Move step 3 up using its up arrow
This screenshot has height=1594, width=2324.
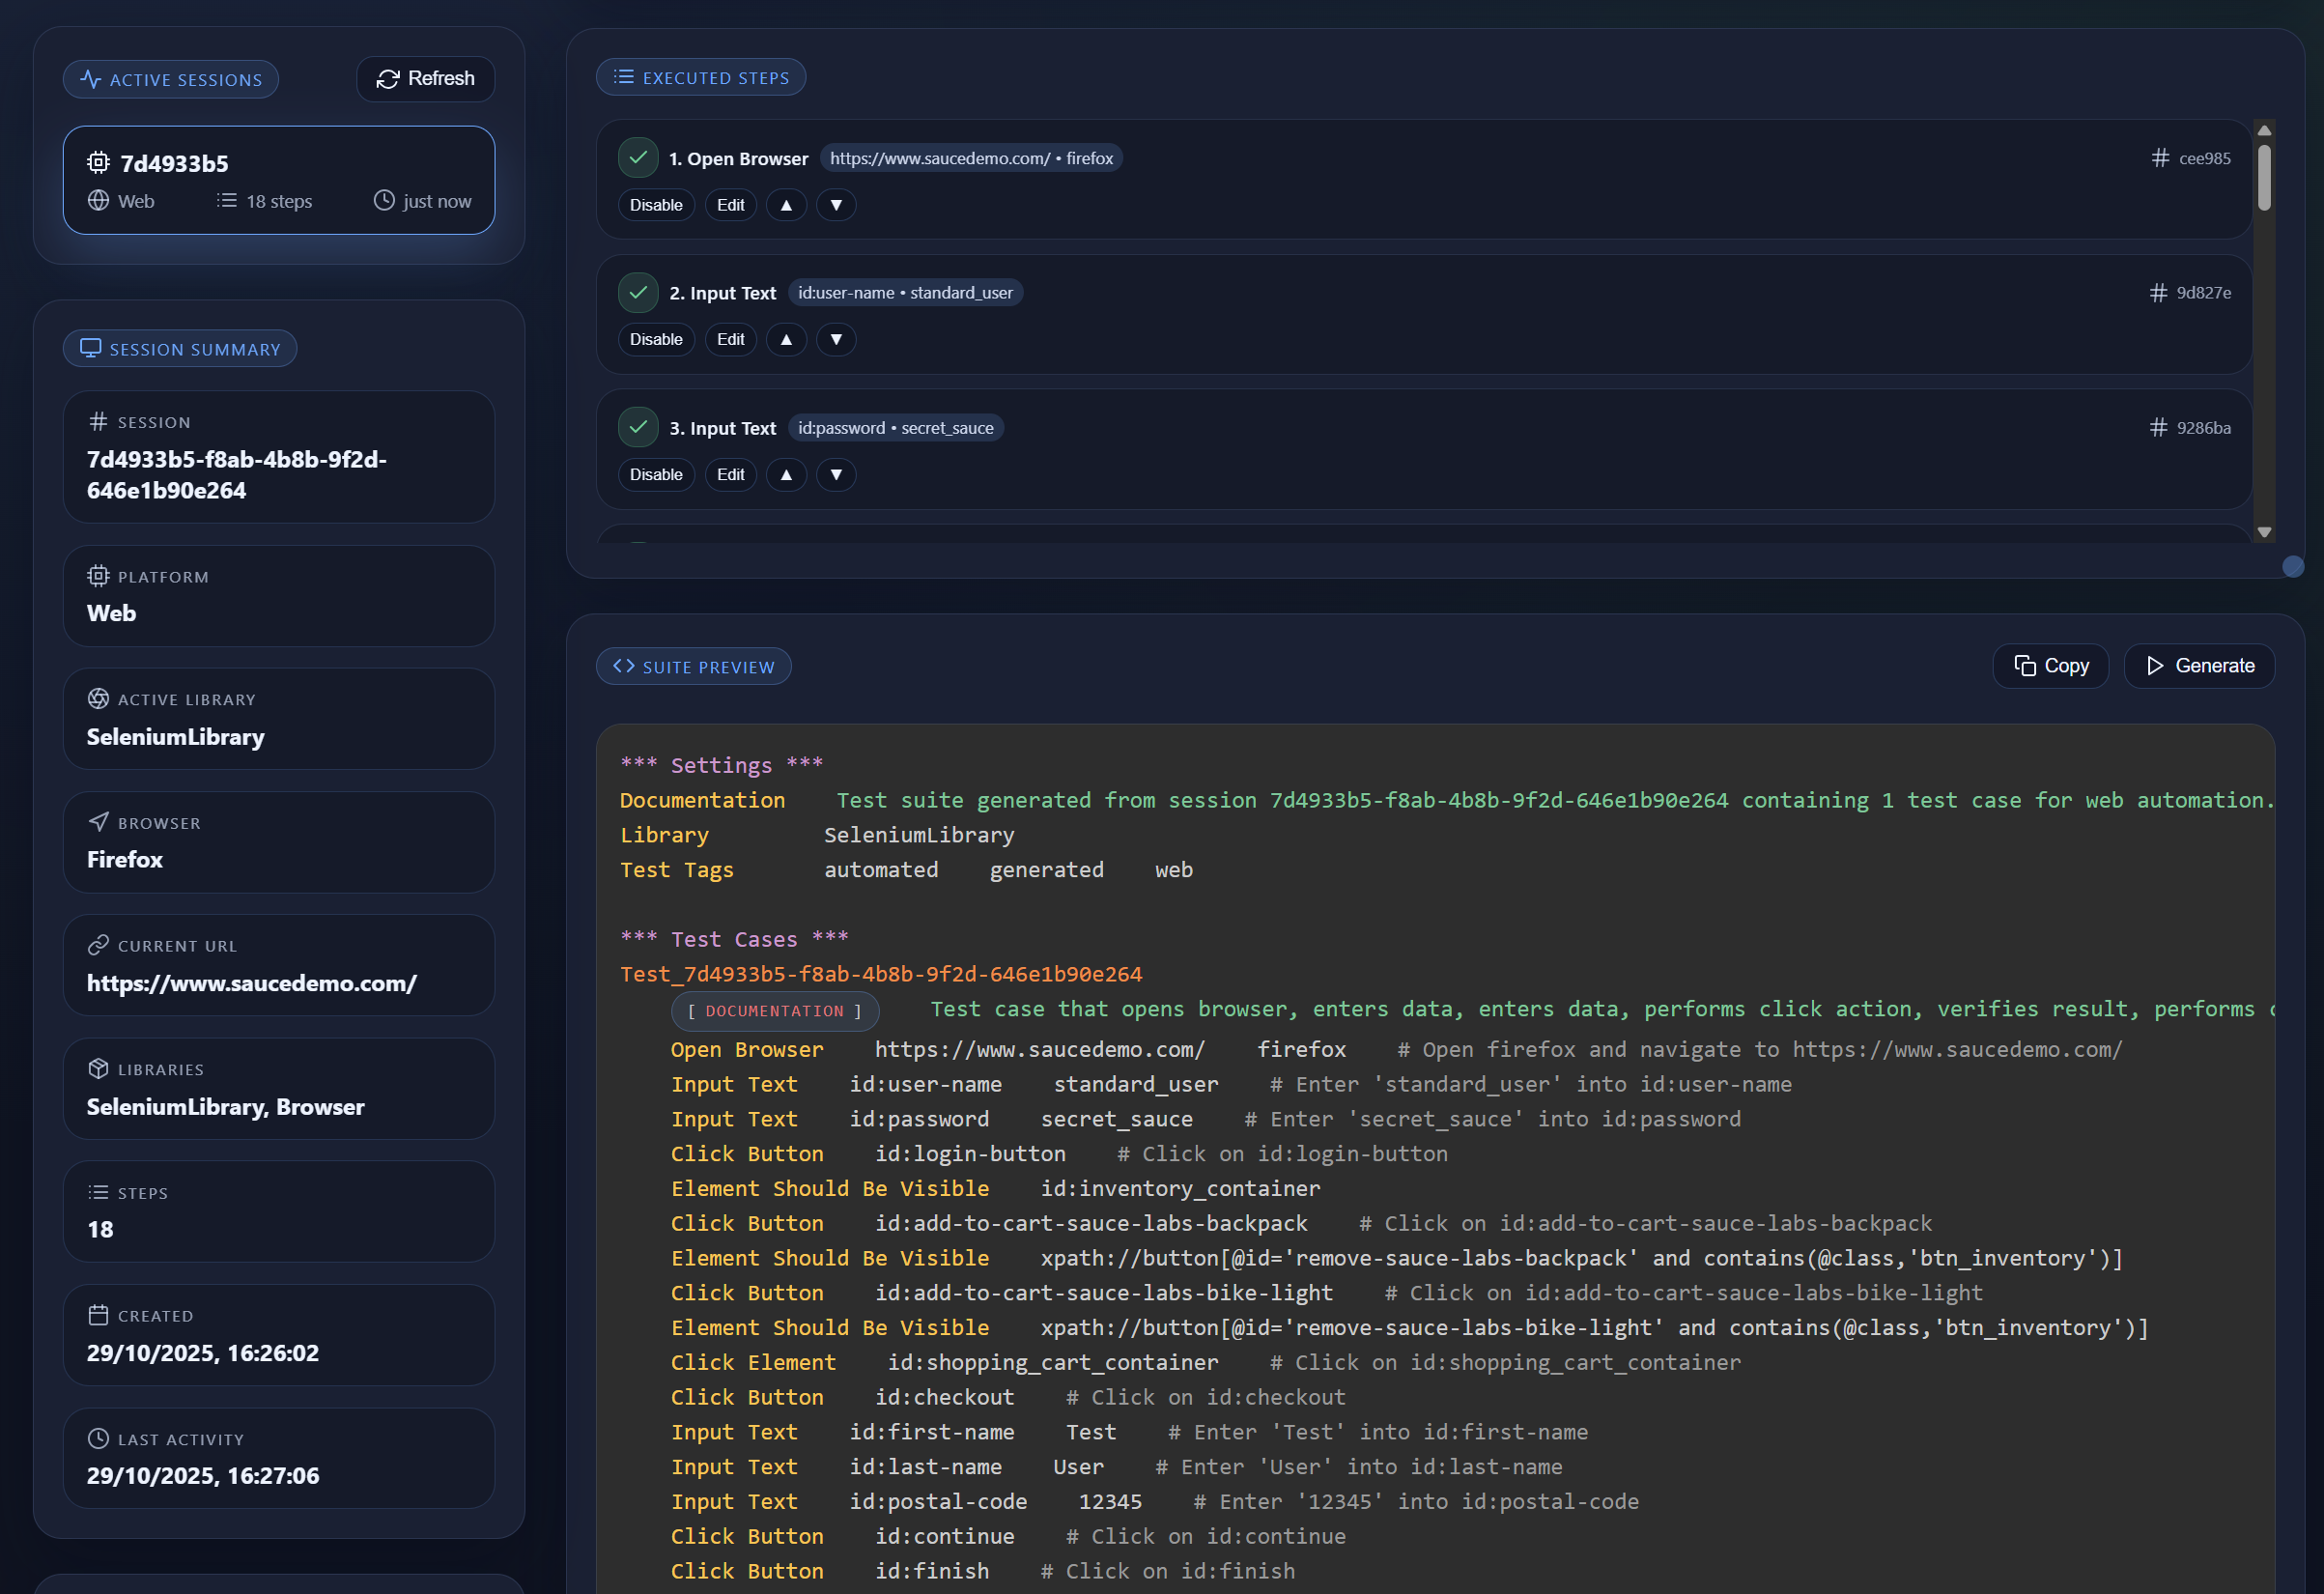[786, 474]
